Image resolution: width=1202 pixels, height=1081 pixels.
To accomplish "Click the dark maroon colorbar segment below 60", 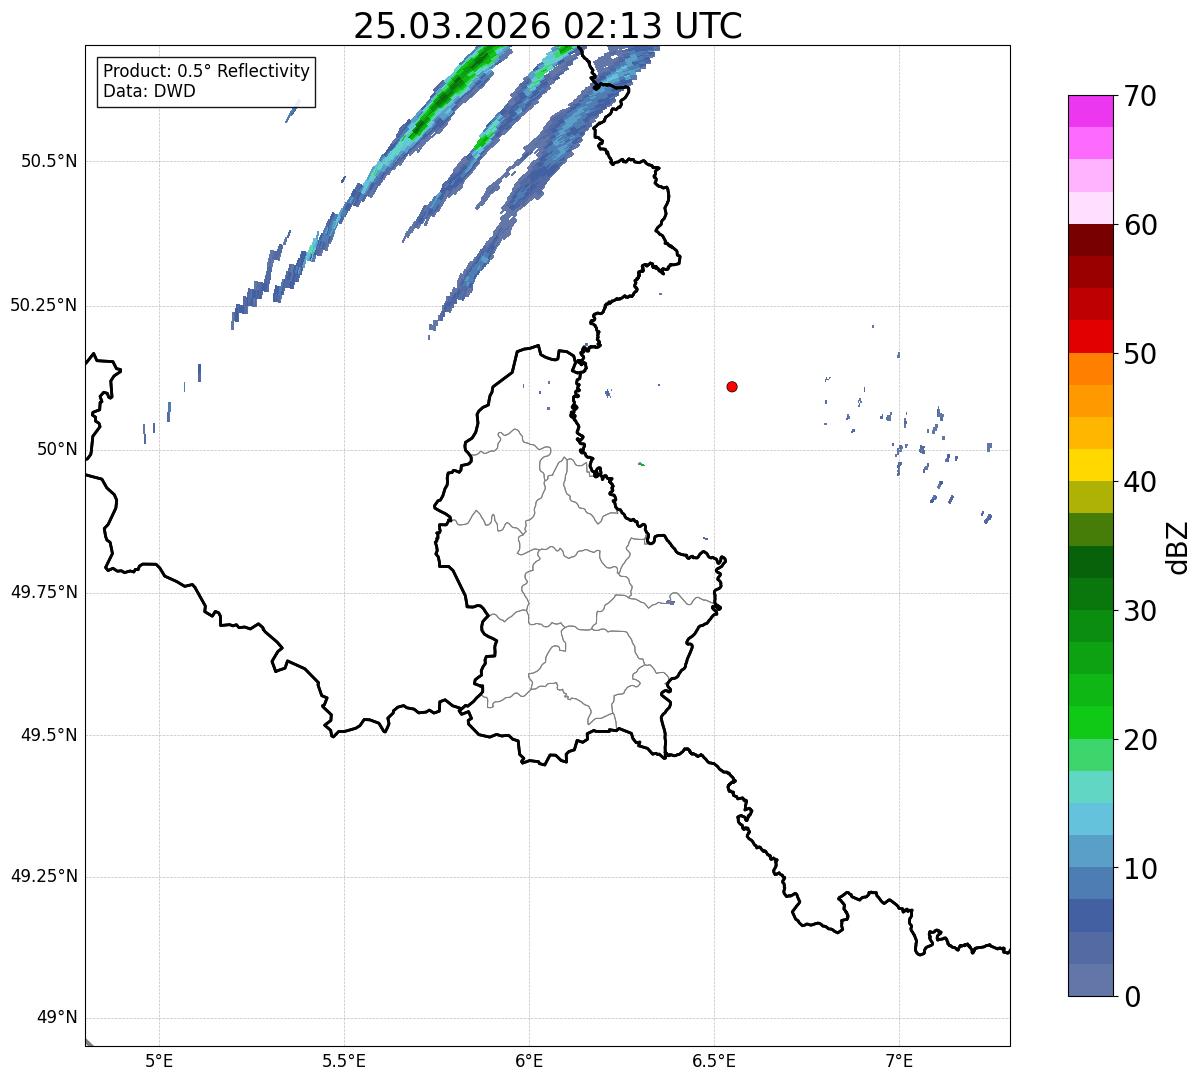I will [x=1090, y=240].
